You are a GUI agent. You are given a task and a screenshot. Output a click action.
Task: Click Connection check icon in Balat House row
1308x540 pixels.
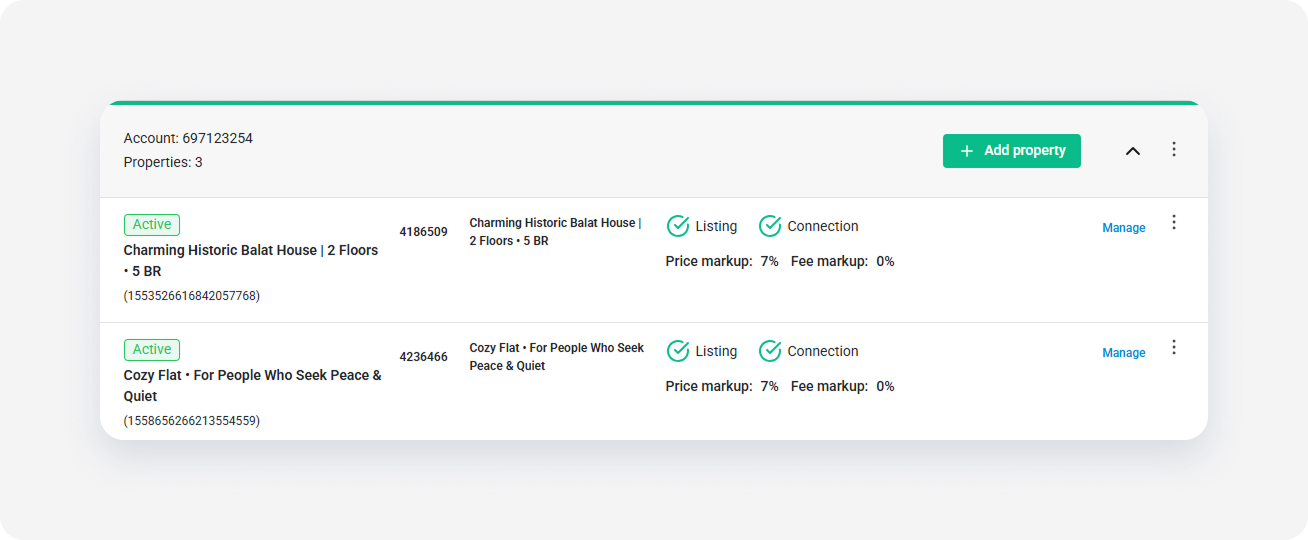tap(770, 226)
